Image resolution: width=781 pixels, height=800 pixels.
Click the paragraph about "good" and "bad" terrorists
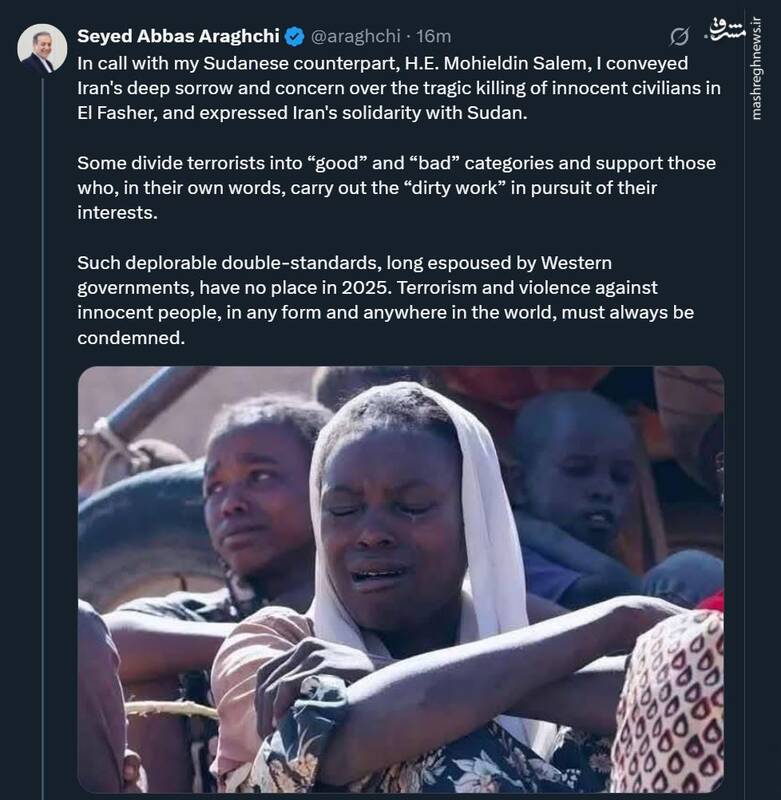(x=396, y=187)
